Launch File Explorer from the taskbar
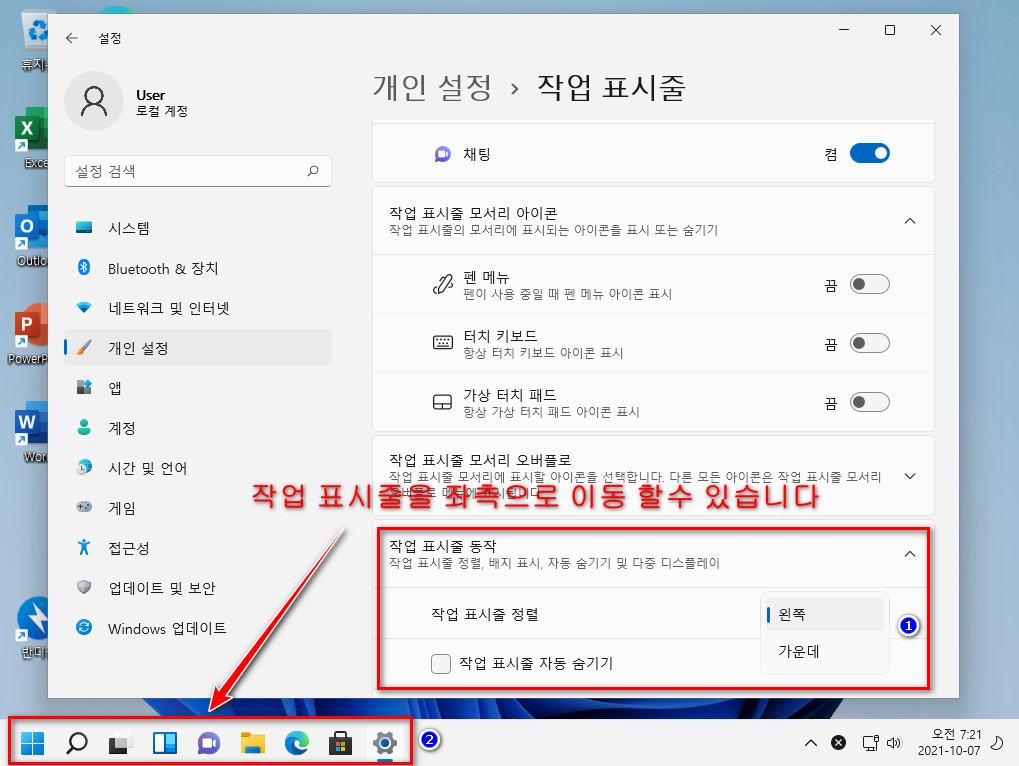 [x=253, y=743]
